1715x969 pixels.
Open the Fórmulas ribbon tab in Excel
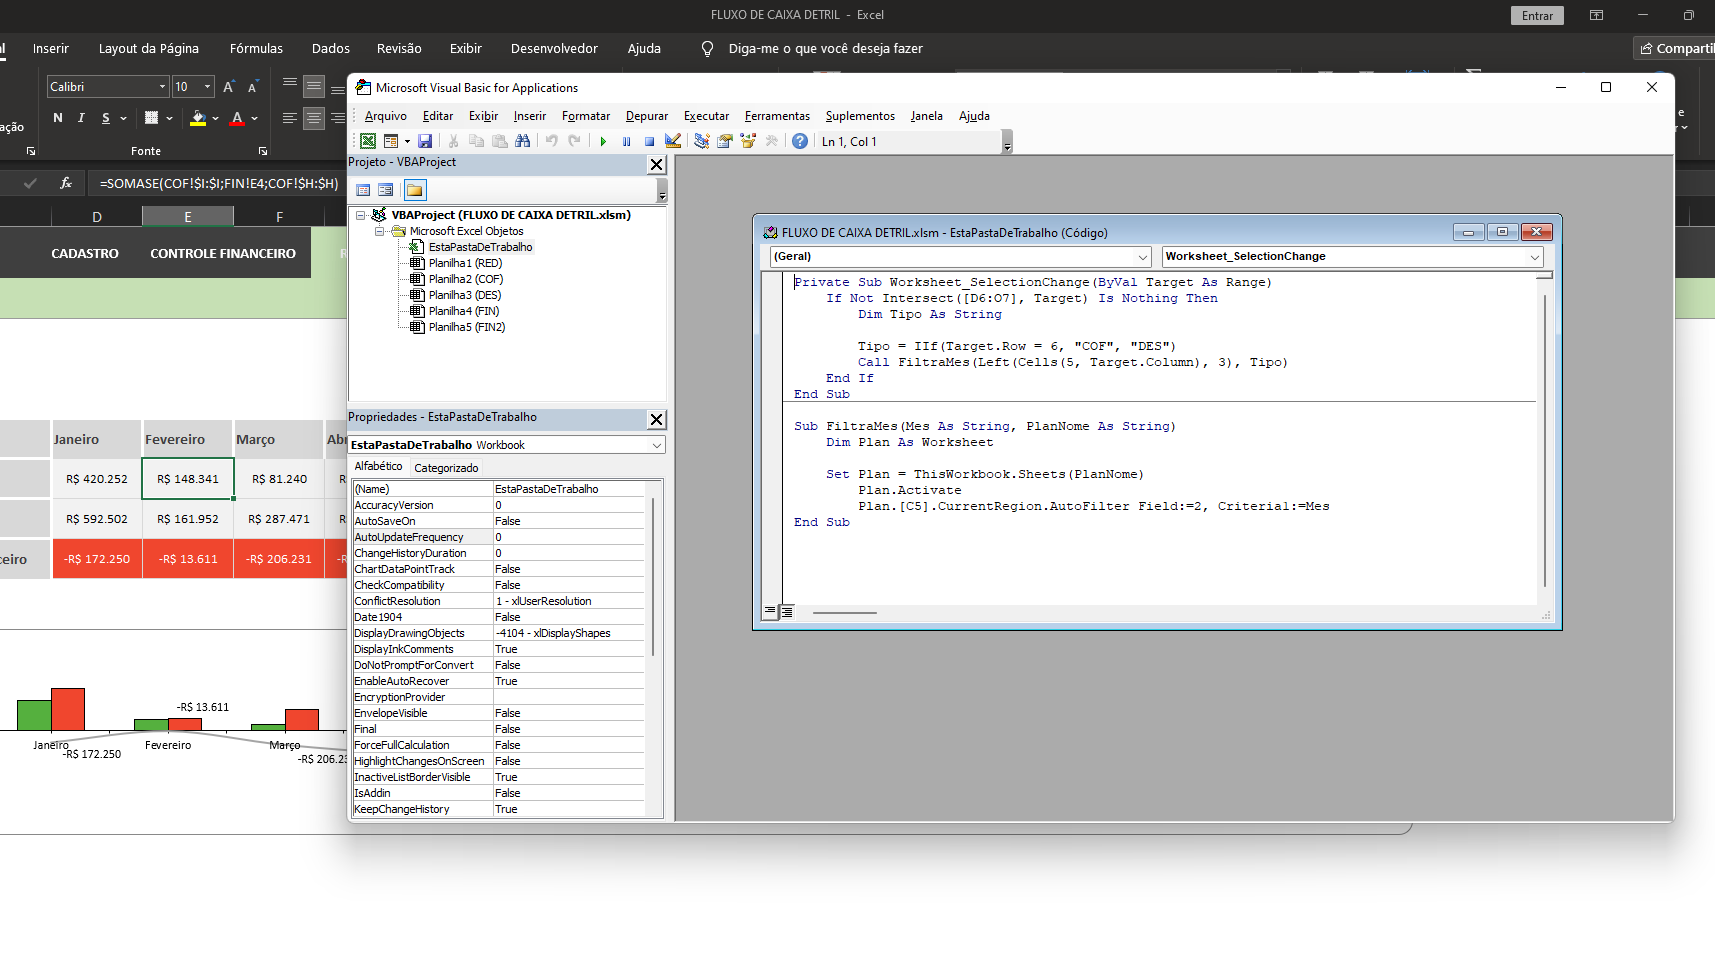pyautogui.click(x=256, y=48)
